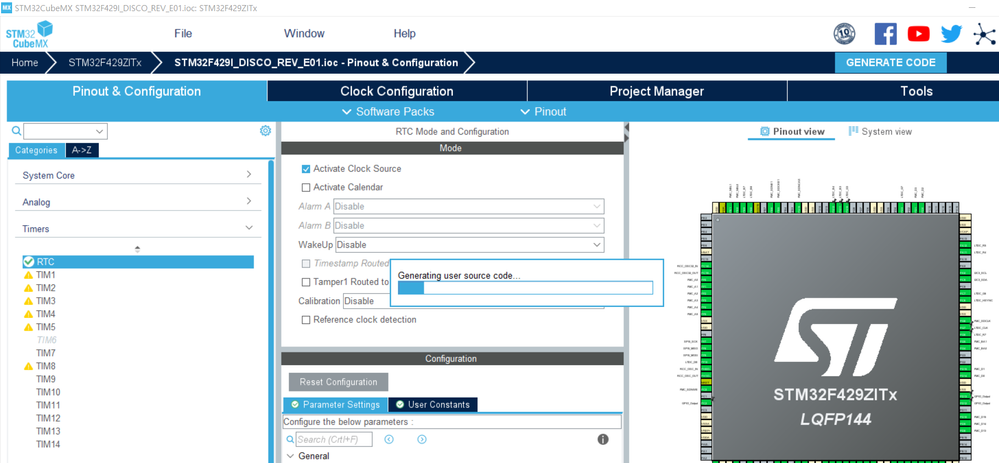Open the YouTube icon link

point(919,34)
